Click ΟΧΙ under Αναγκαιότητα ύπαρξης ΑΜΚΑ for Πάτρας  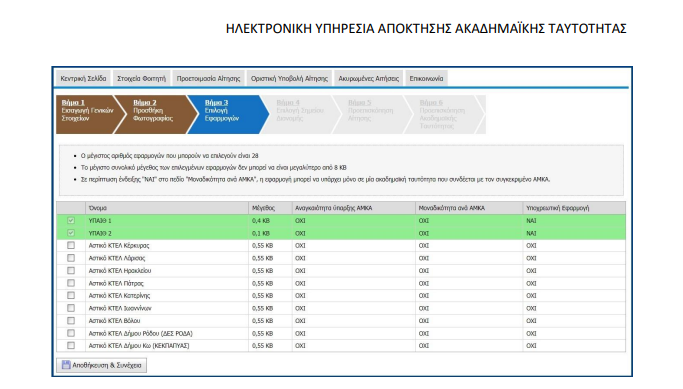[x=300, y=284]
